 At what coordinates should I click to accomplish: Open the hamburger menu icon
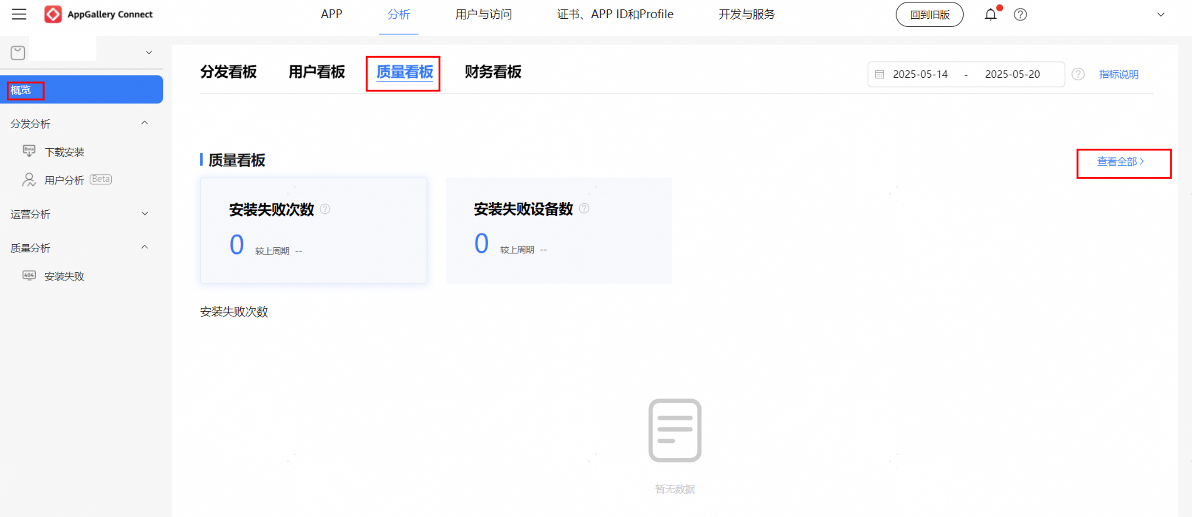(x=19, y=15)
